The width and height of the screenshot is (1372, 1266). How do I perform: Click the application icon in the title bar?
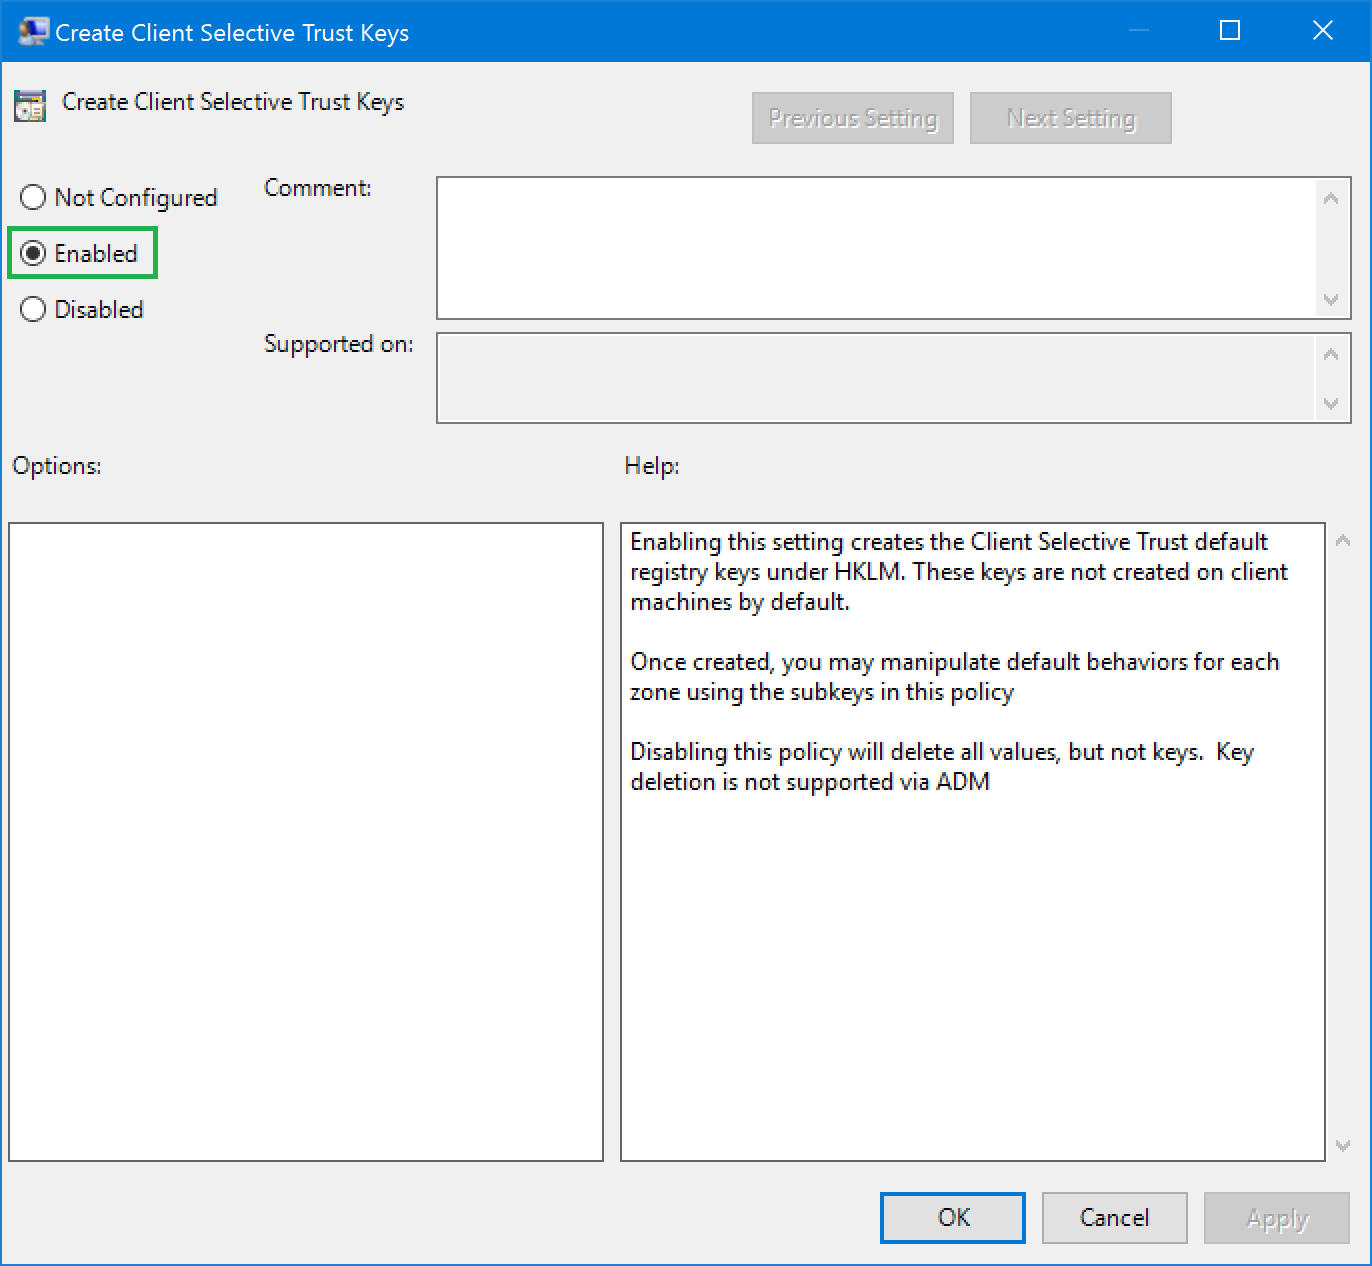click(x=32, y=30)
